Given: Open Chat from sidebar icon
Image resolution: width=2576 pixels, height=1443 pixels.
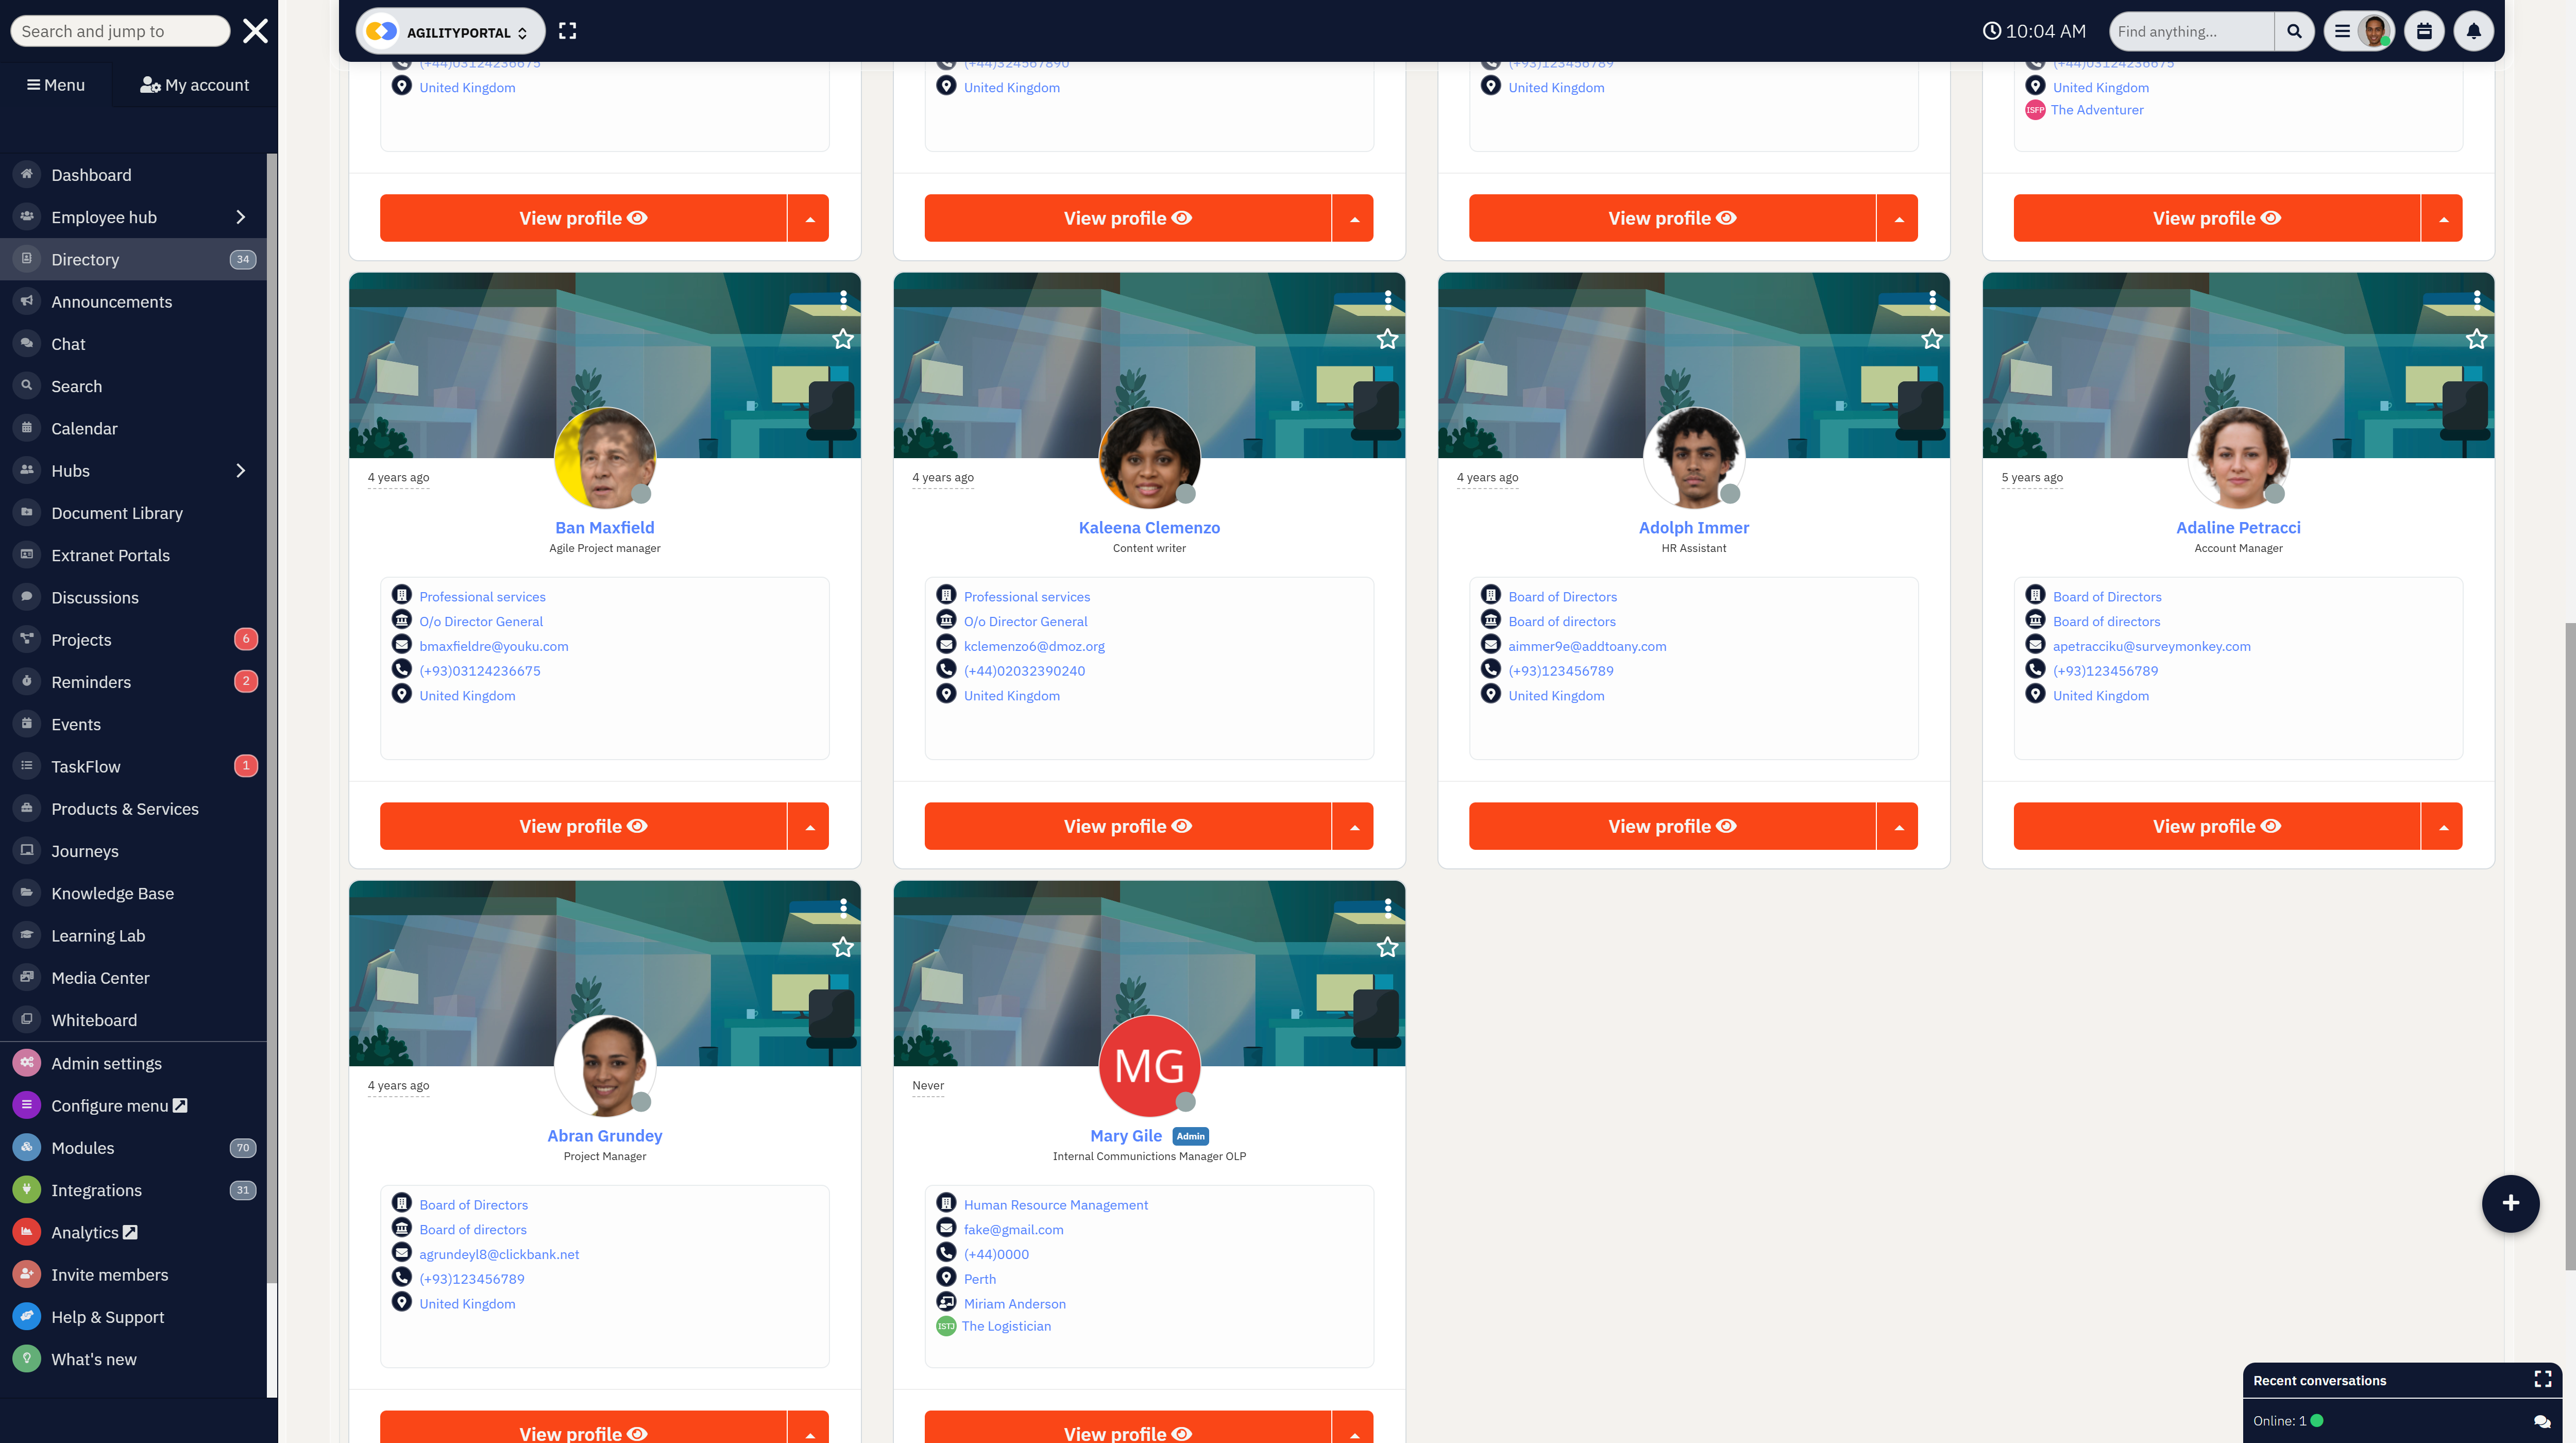Looking at the screenshot, I should (x=27, y=344).
